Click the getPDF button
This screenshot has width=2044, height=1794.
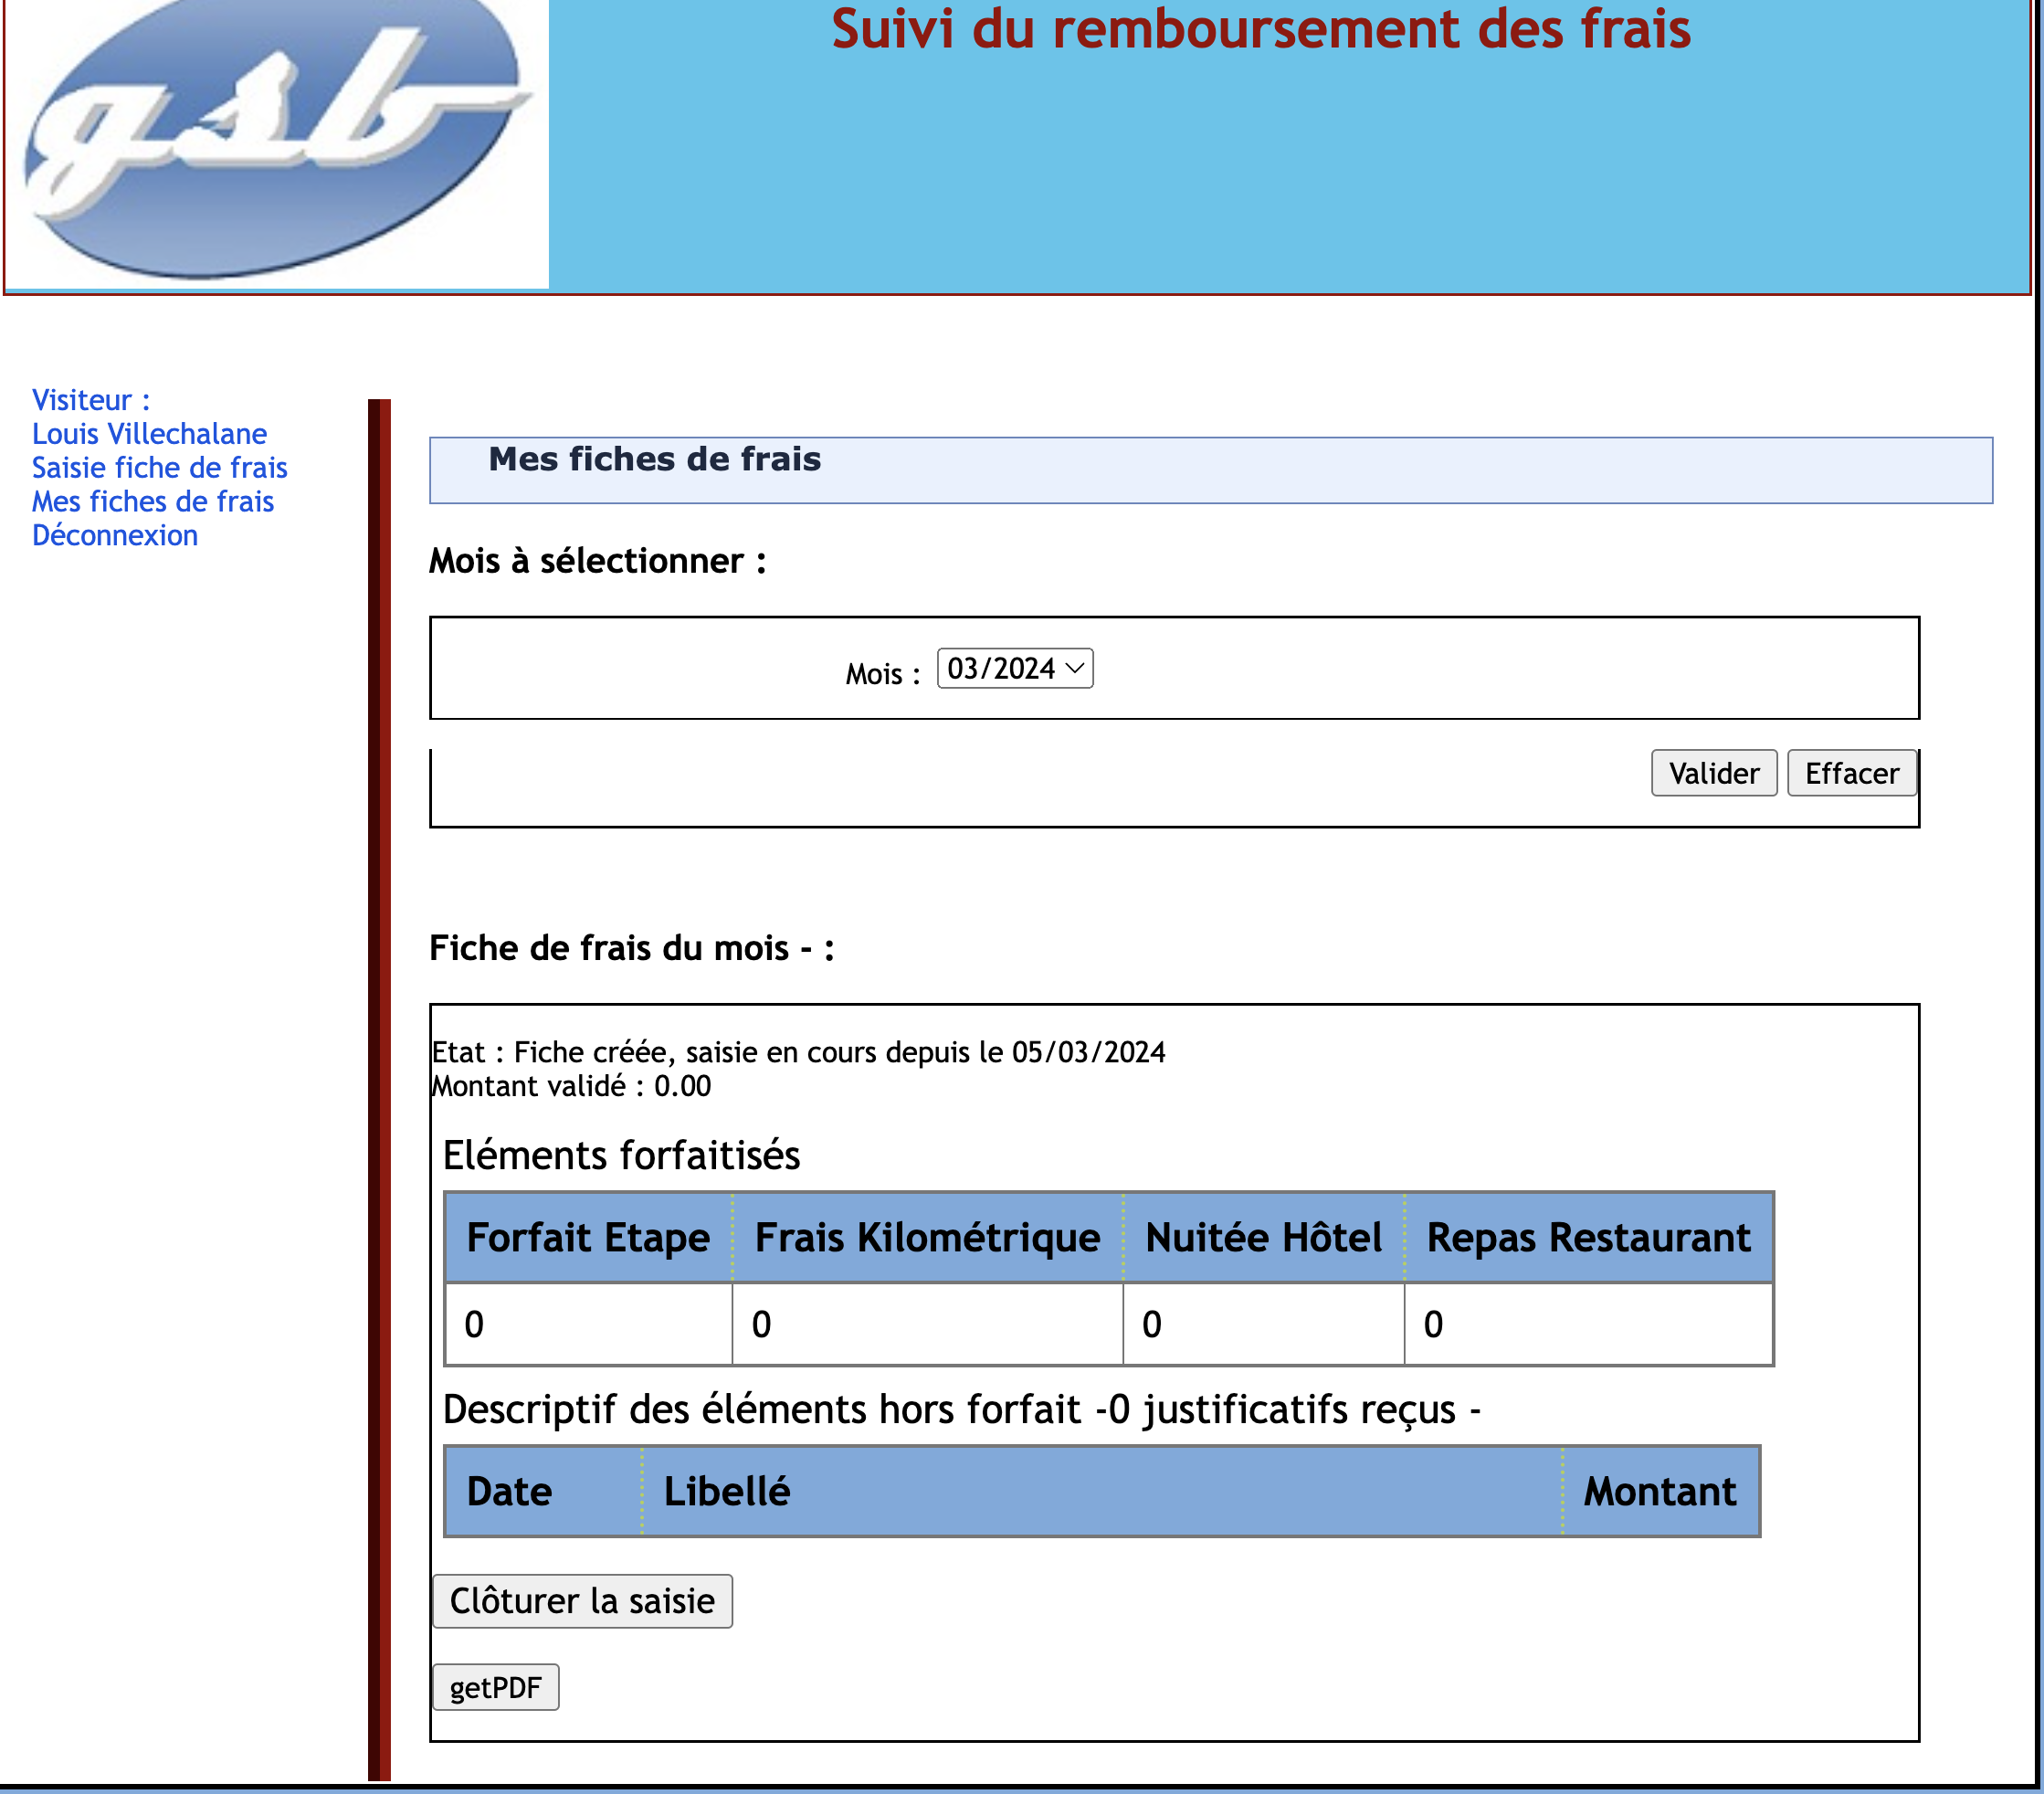click(x=496, y=1687)
